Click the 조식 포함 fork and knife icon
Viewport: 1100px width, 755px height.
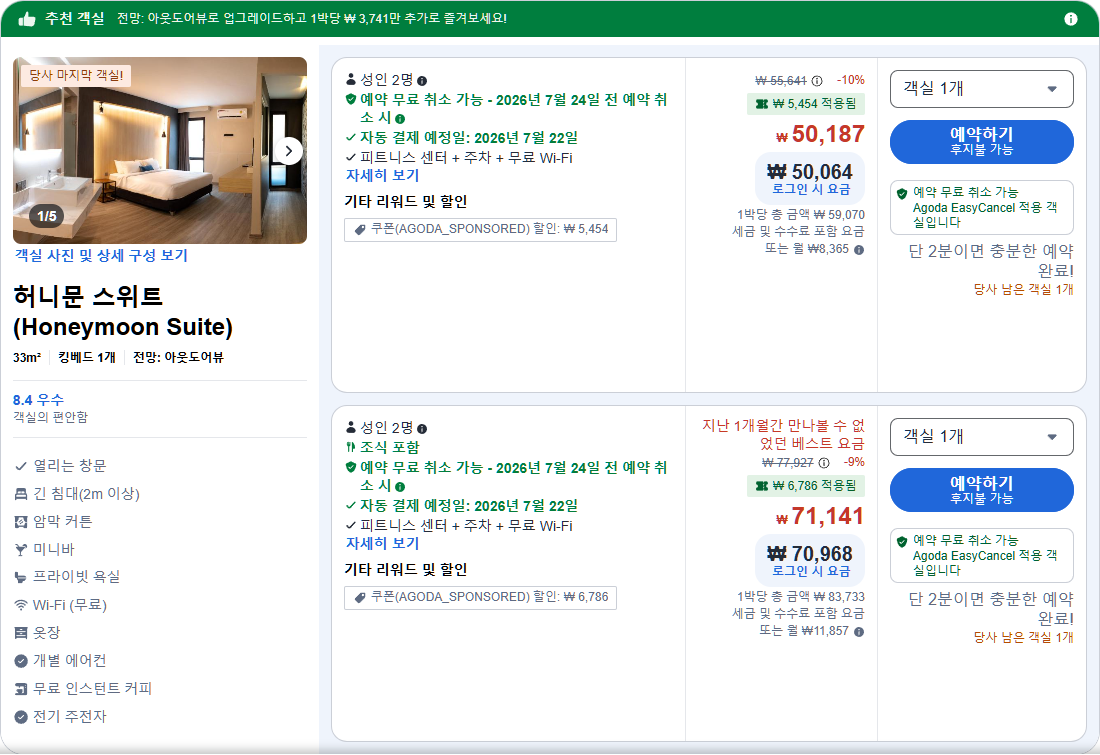[x=351, y=447]
